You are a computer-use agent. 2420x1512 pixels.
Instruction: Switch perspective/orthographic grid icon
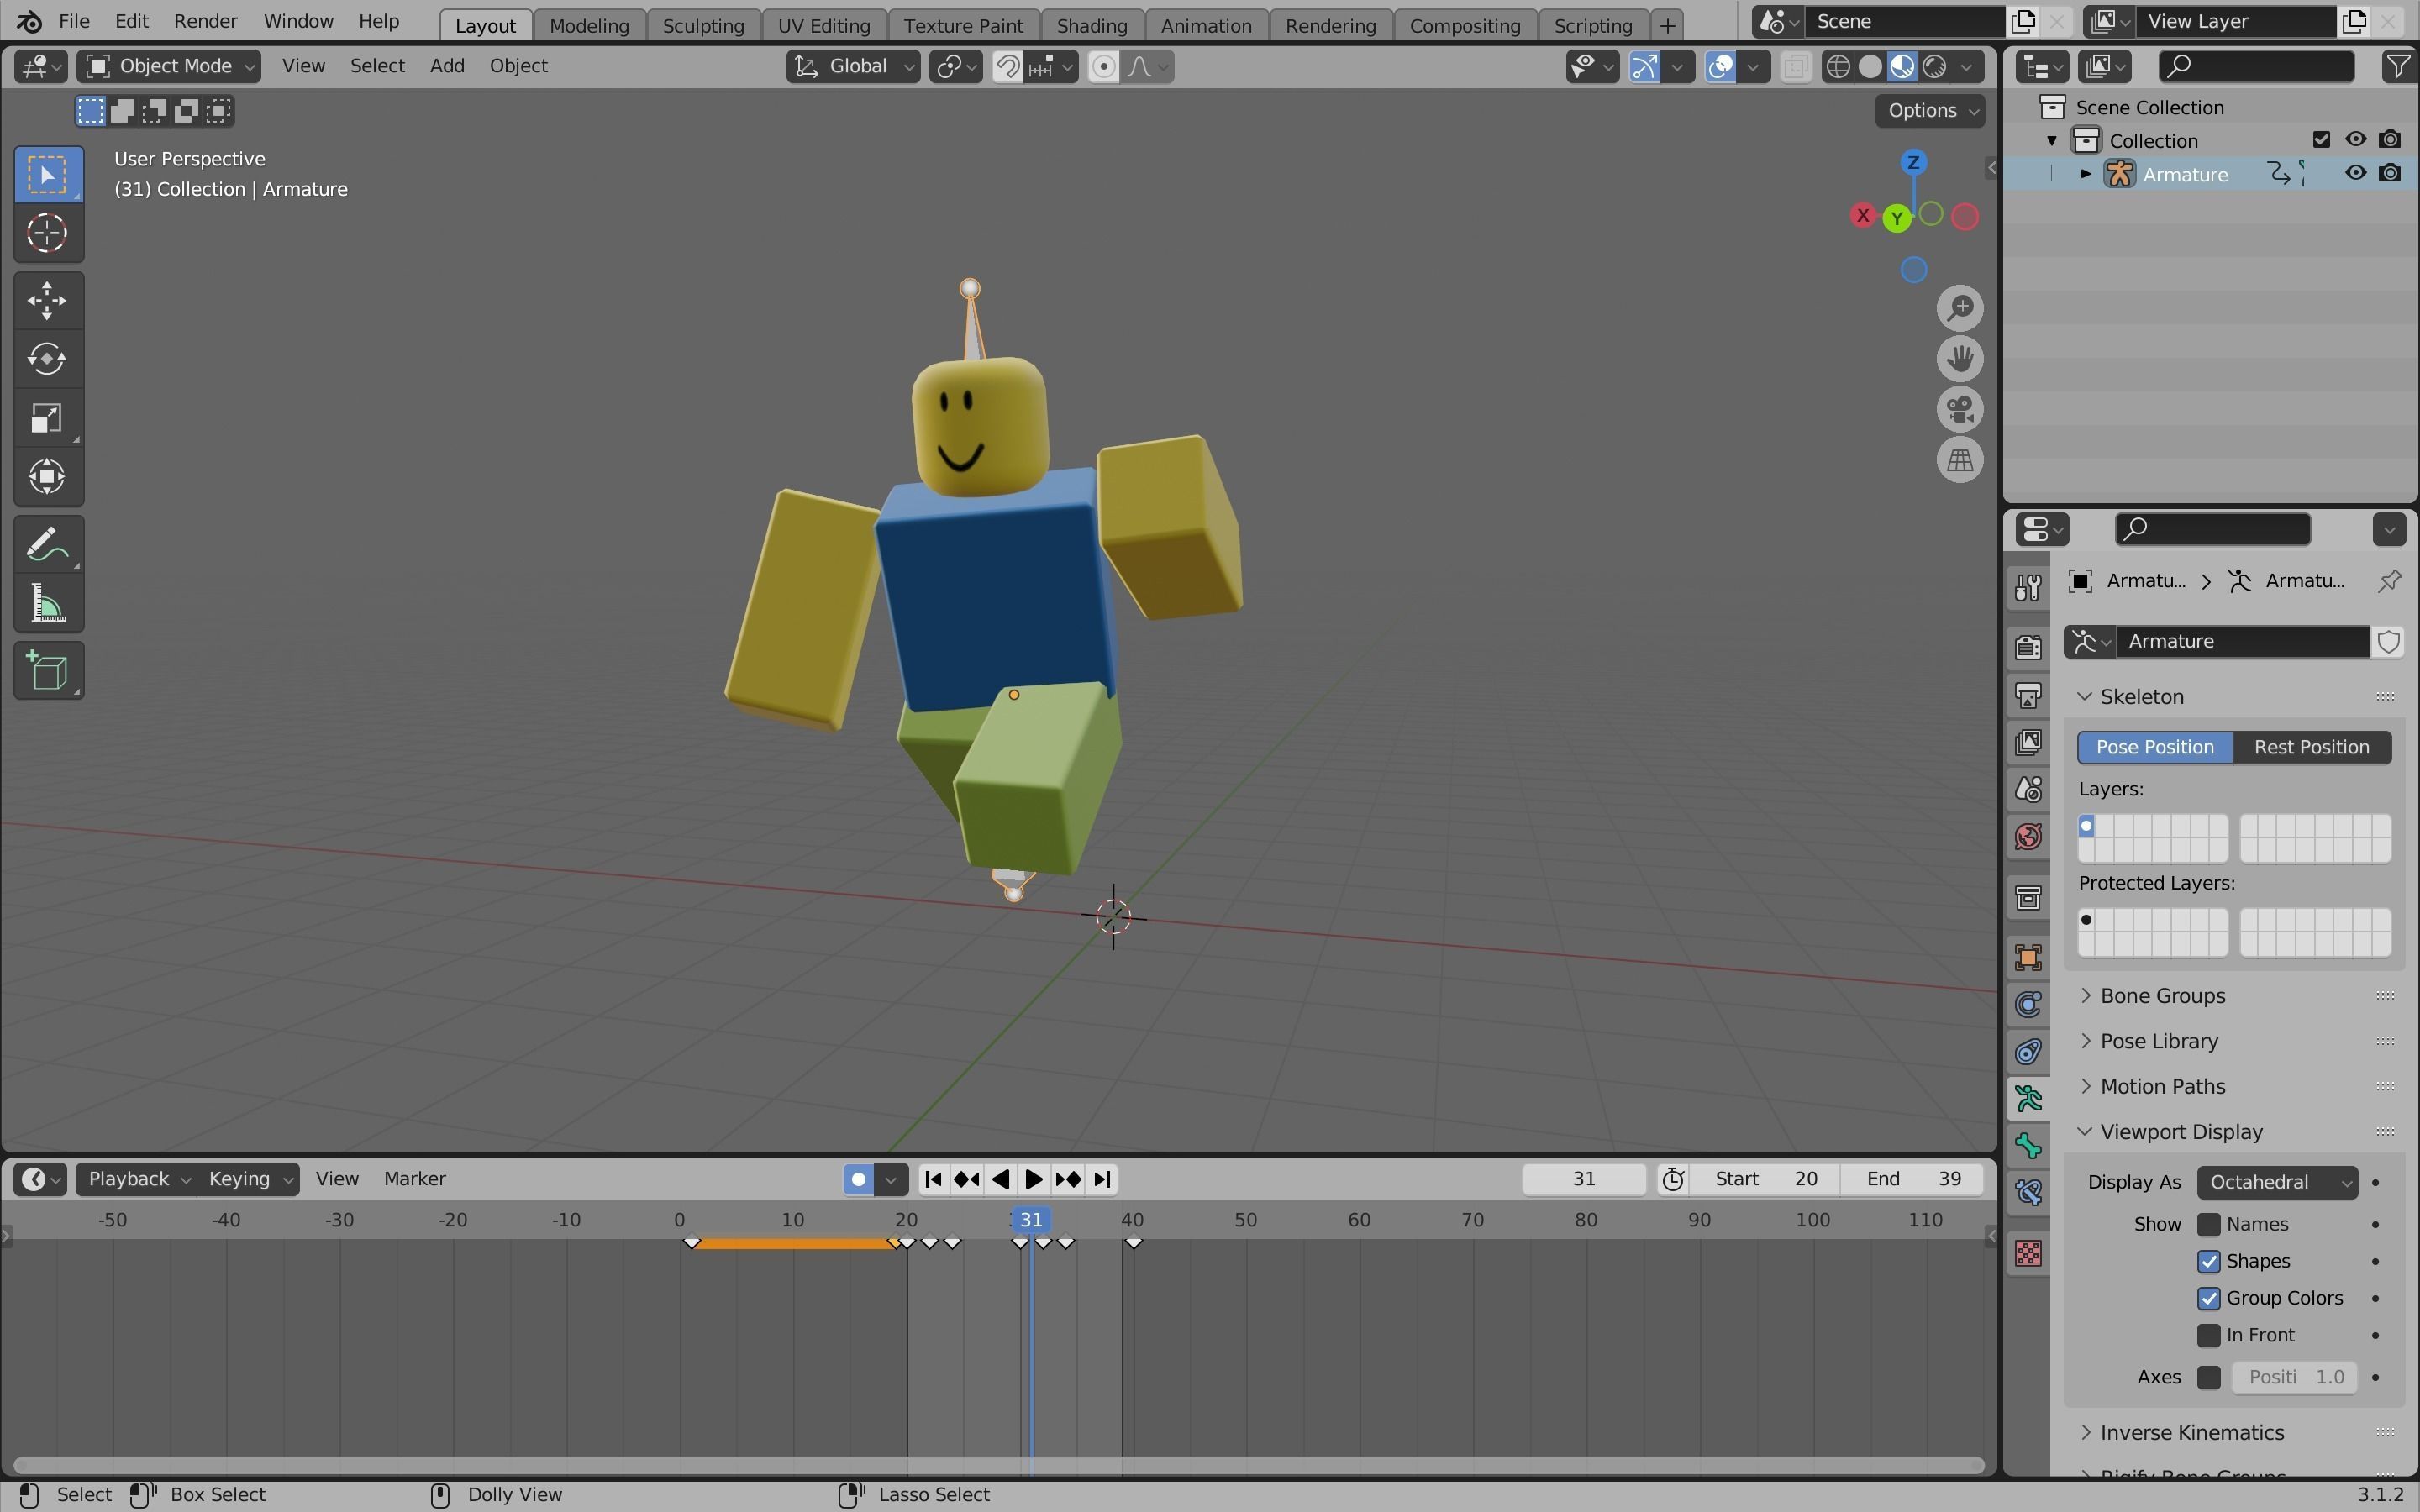click(x=1959, y=461)
